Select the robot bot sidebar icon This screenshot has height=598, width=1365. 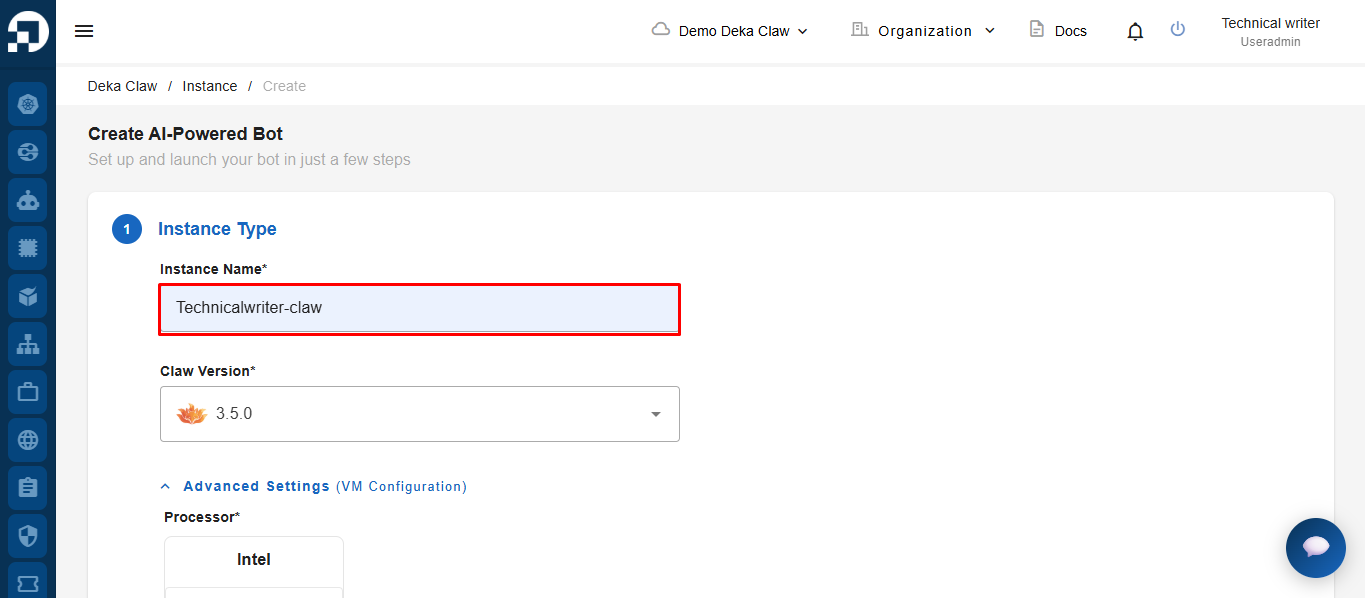click(28, 201)
